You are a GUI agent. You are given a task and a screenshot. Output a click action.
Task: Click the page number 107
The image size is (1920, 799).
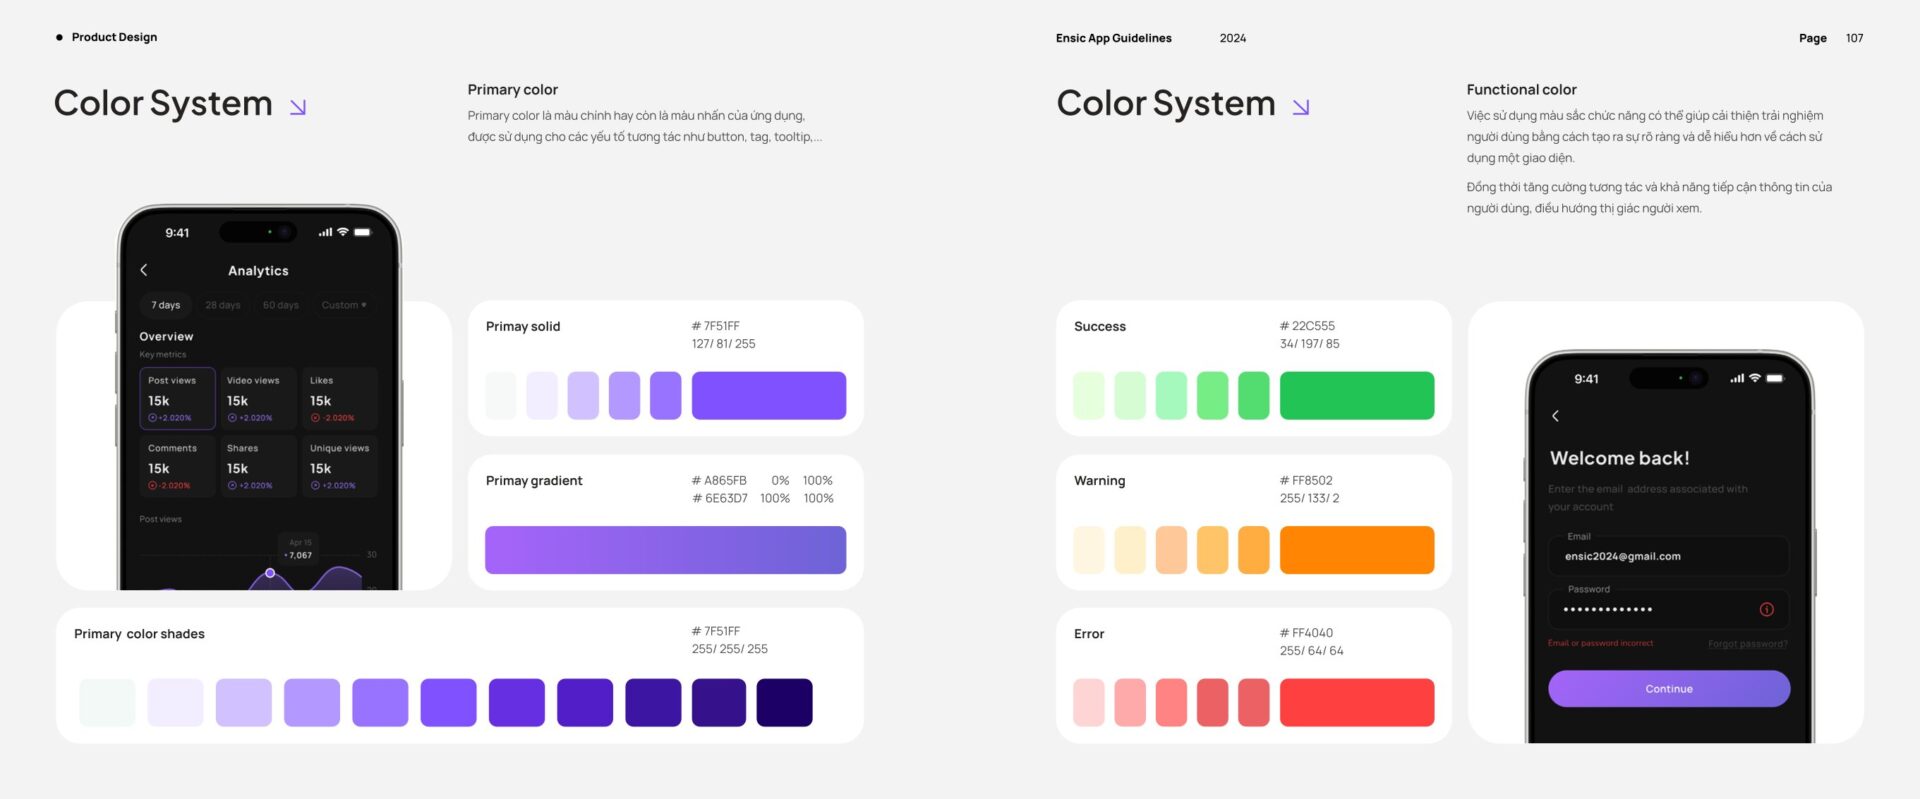[1855, 38]
